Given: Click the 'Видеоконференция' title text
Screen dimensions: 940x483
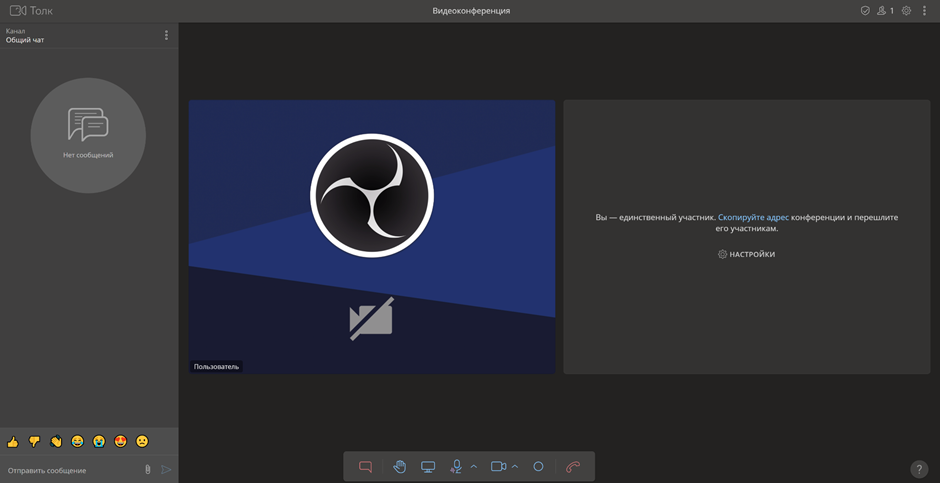Looking at the screenshot, I should [x=471, y=11].
